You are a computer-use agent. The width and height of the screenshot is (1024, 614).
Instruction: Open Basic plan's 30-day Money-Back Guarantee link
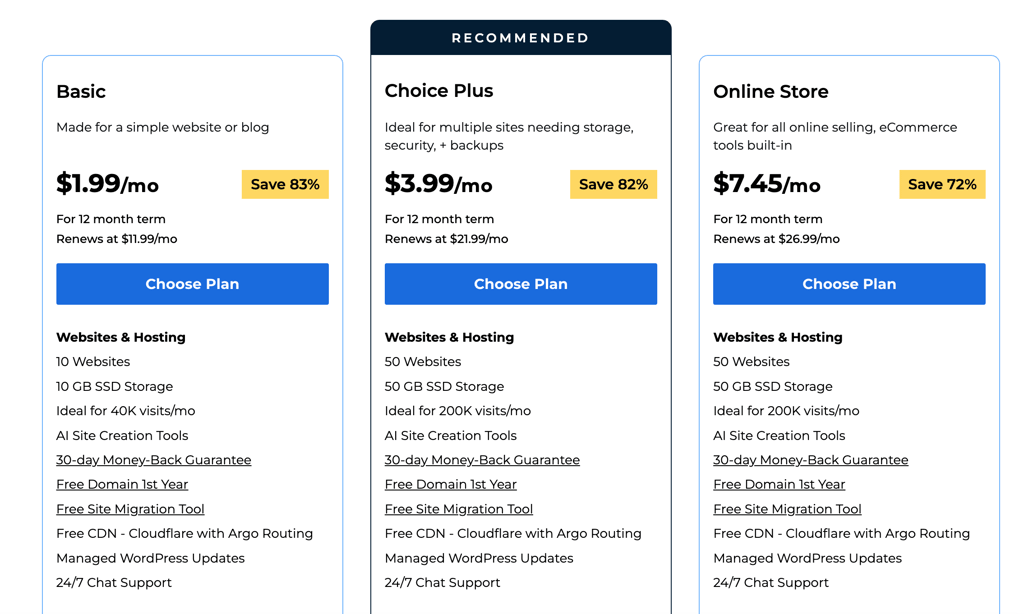(x=153, y=460)
